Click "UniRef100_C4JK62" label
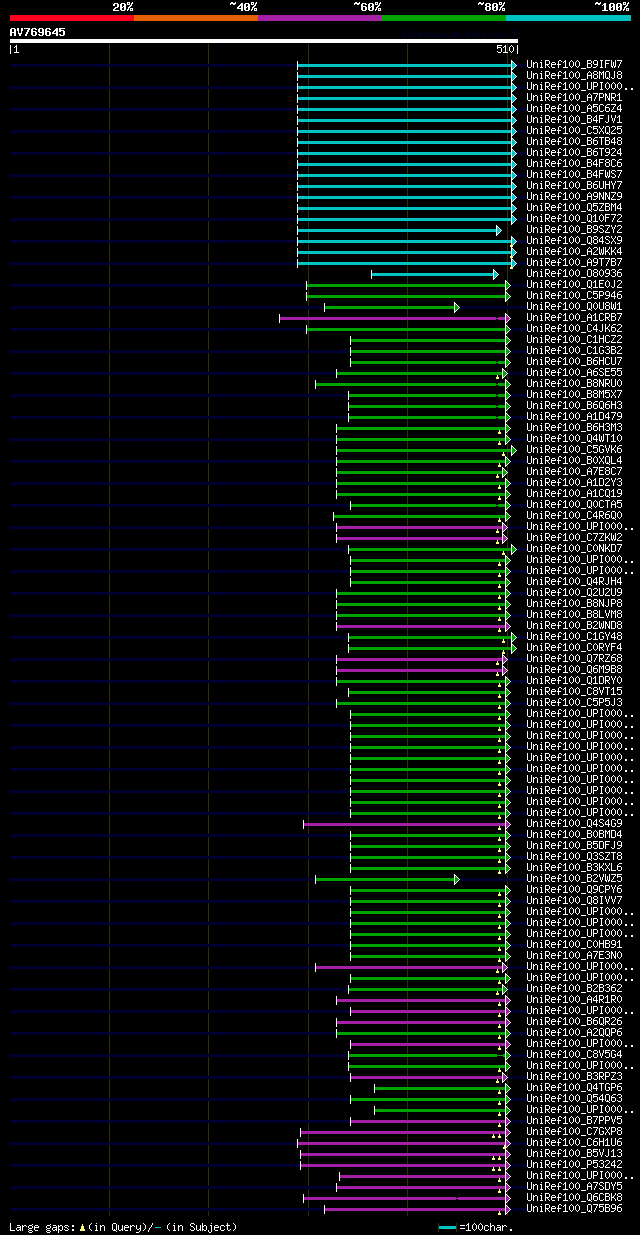This screenshot has height=1235, width=640. [574, 329]
